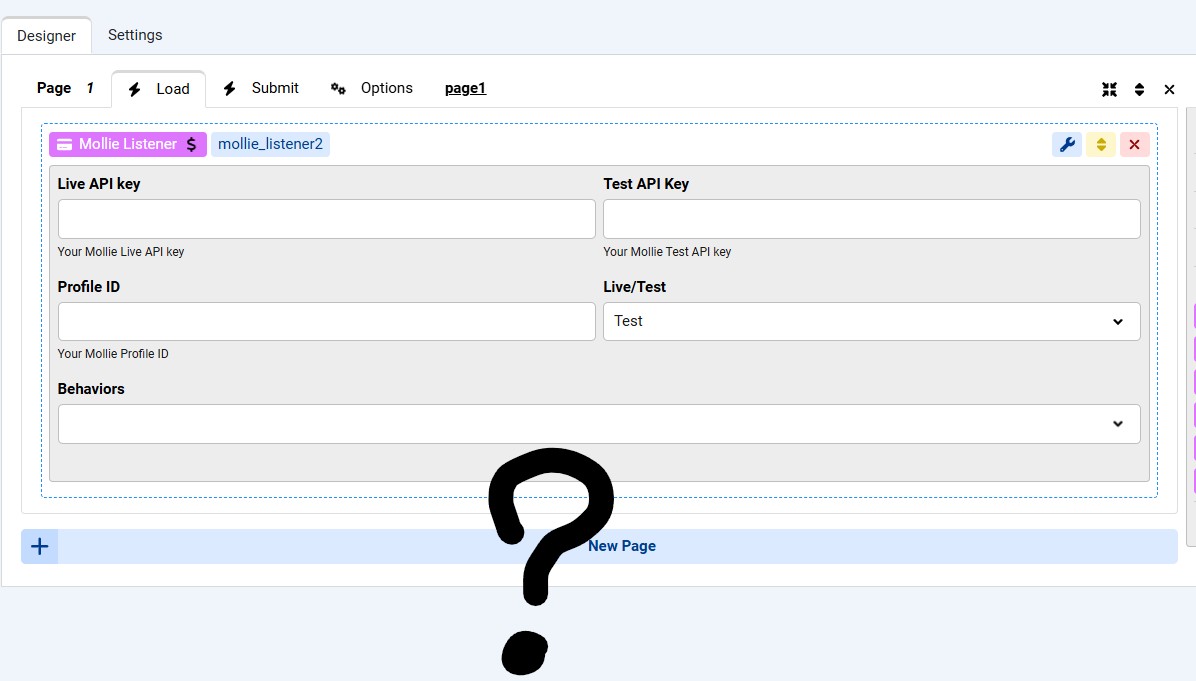Click the page1 name link
This screenshot has width=1196, height=681.
(x=465, y=88)
